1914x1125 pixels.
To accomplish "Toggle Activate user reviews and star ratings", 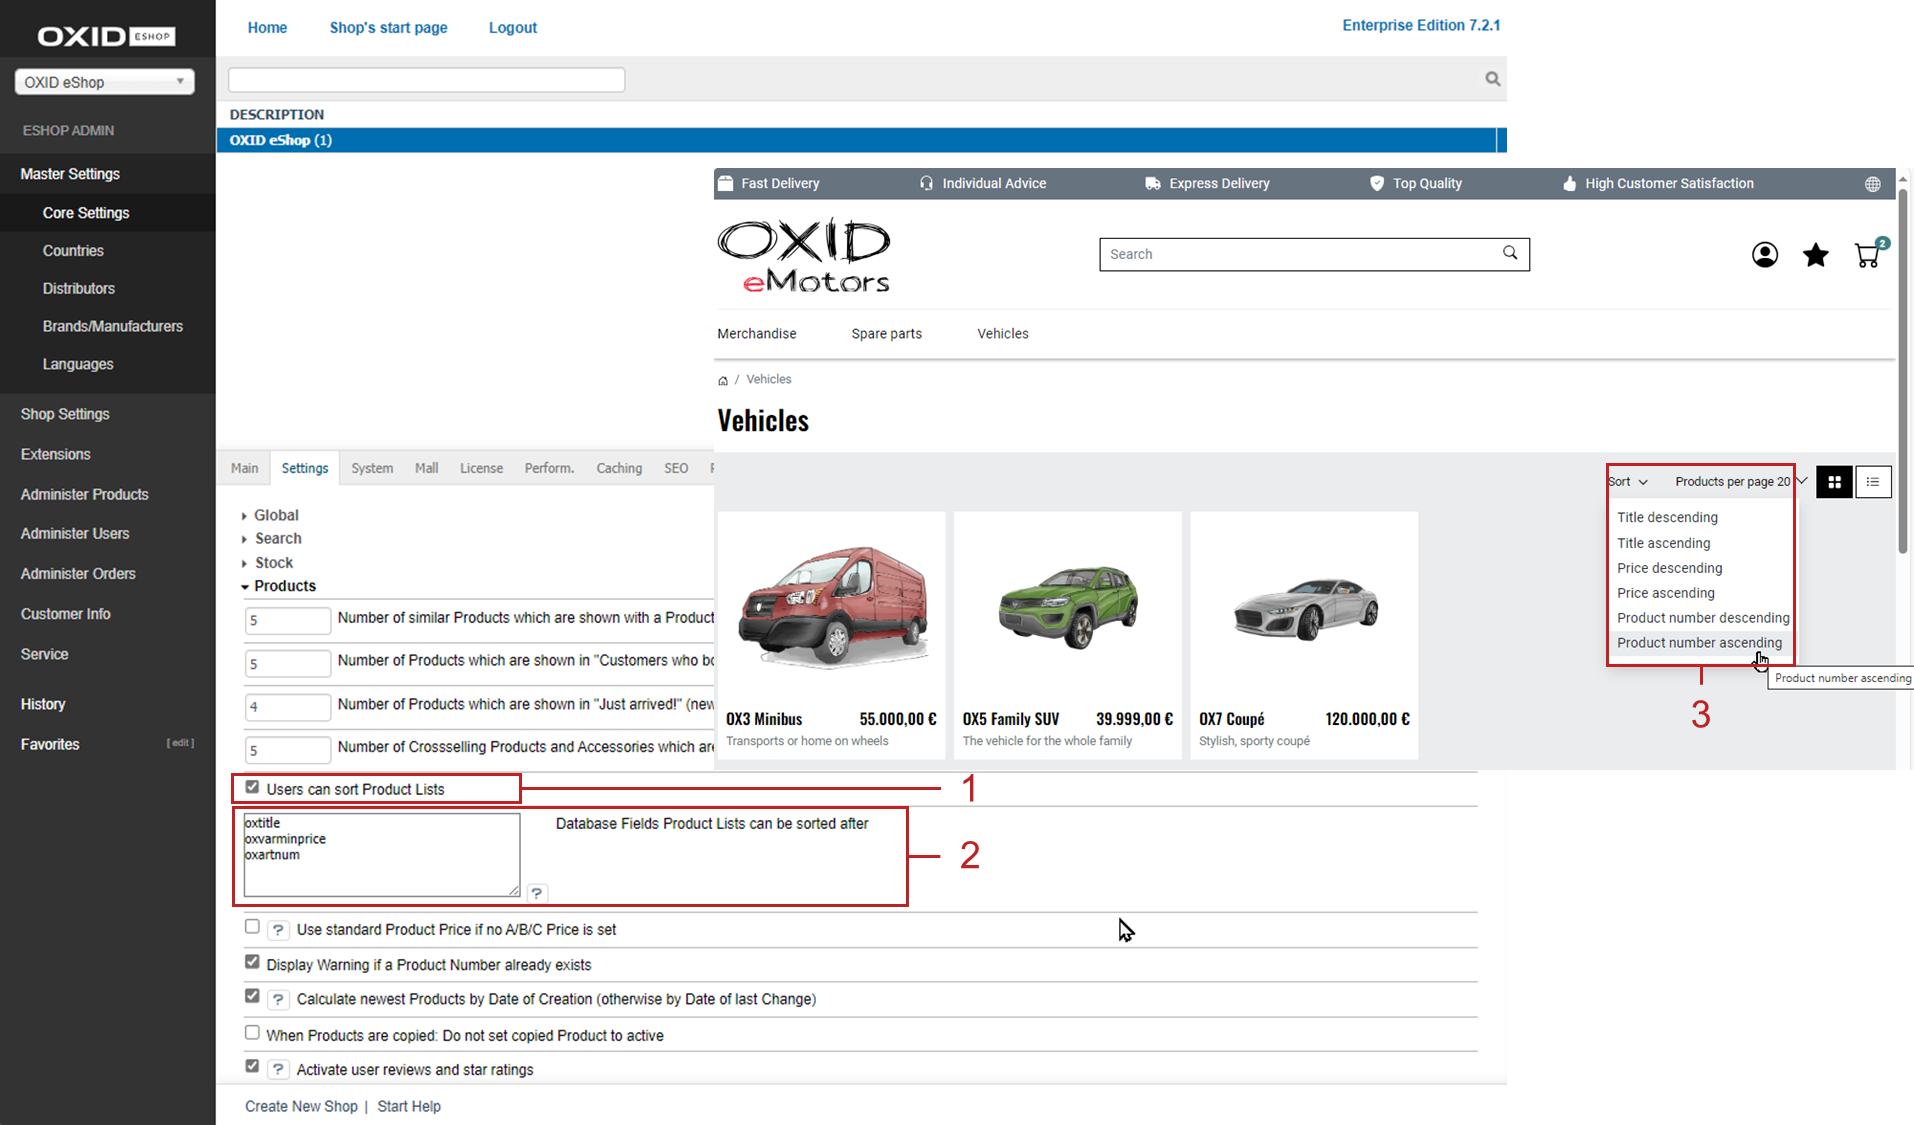I will tap(252, 1066).
